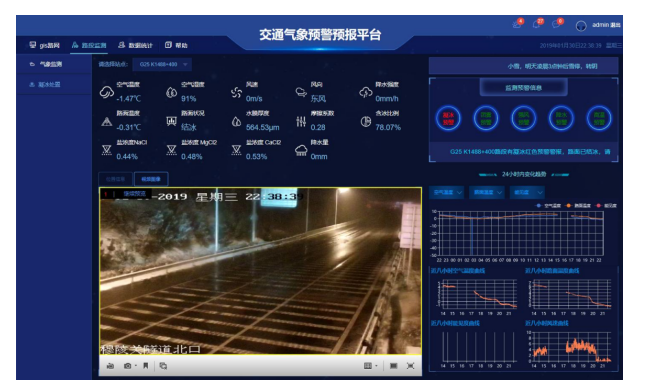Click the admin user avatar icon
Image resolution: width=647 pixels, height=386 pixels.
click(581, 26)
